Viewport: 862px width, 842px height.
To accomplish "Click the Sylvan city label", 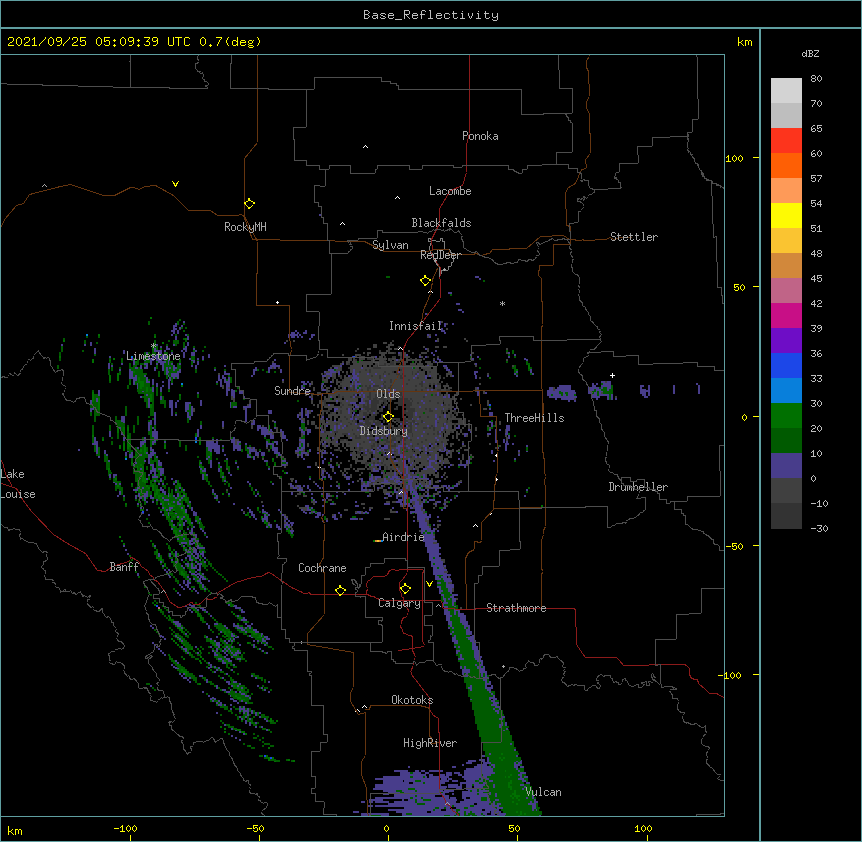I will pos(390,245).
